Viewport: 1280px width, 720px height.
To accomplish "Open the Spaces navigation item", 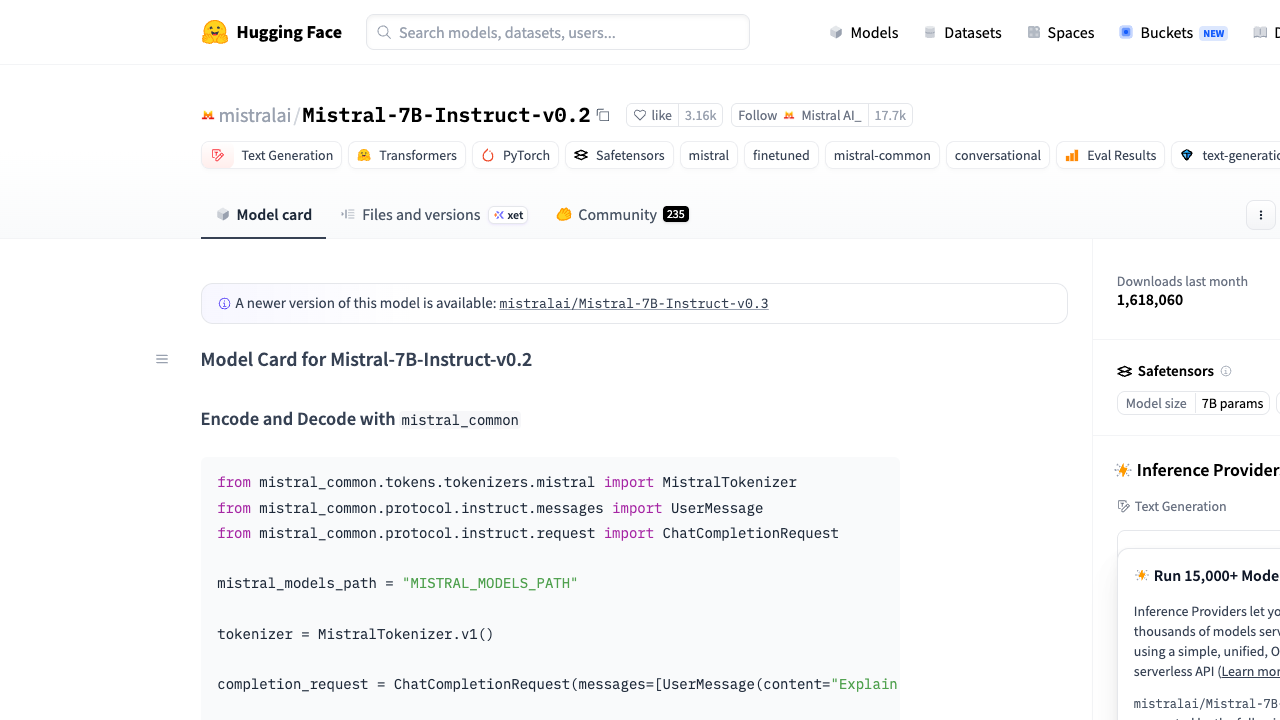I will [1060, 33].
